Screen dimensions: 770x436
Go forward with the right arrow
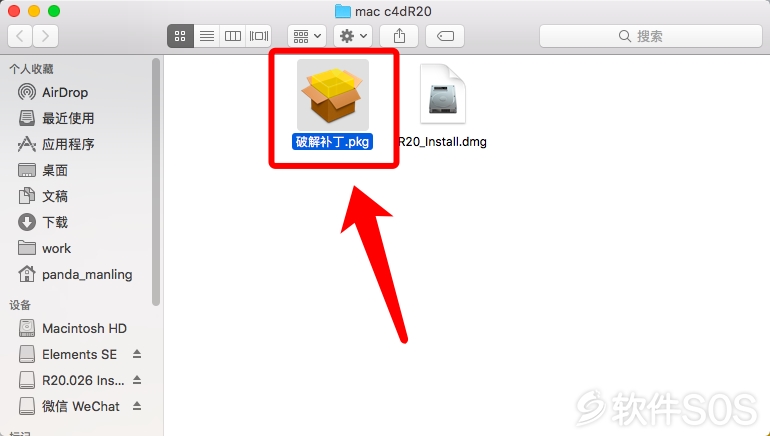tap(46, 36)
